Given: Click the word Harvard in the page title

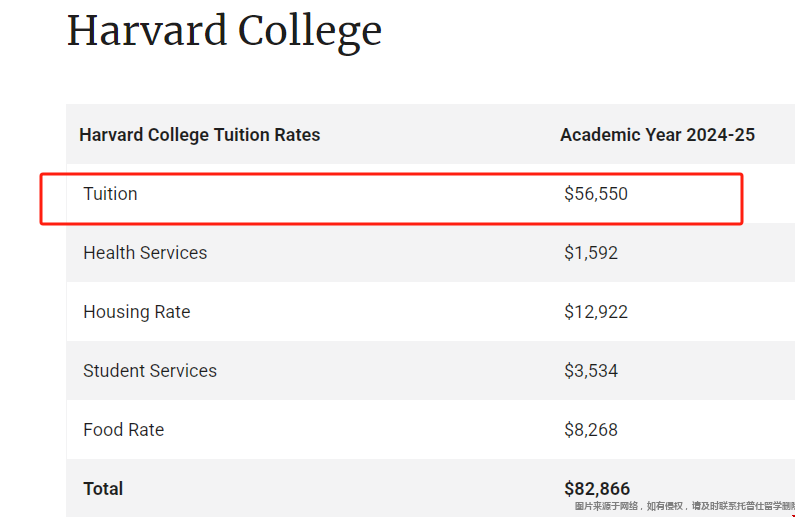Looking at the screenshot, I should click(x=147, y=30).
